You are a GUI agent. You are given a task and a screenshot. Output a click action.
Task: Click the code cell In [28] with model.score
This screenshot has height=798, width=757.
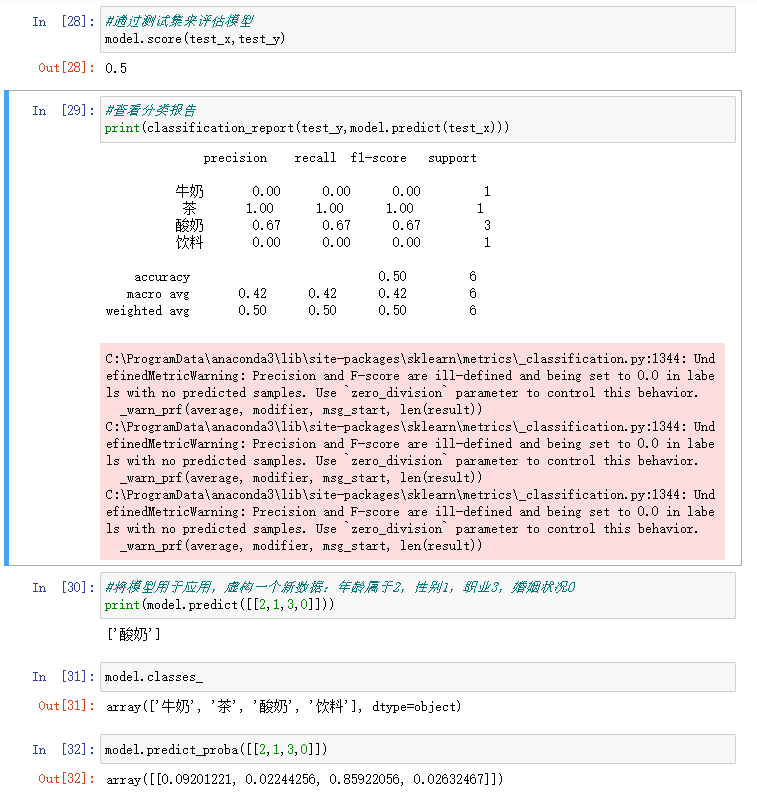point(417,30)
